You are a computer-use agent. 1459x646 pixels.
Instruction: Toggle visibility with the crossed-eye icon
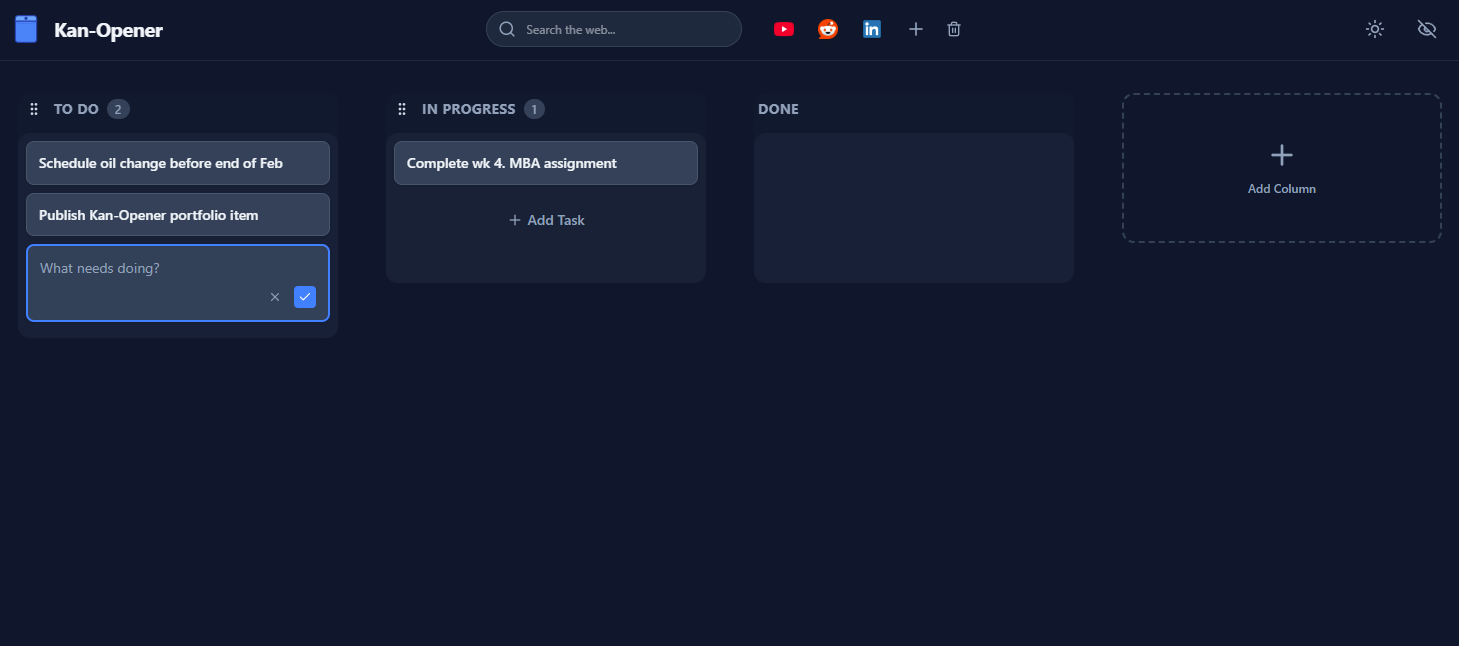click(1427, 29)
